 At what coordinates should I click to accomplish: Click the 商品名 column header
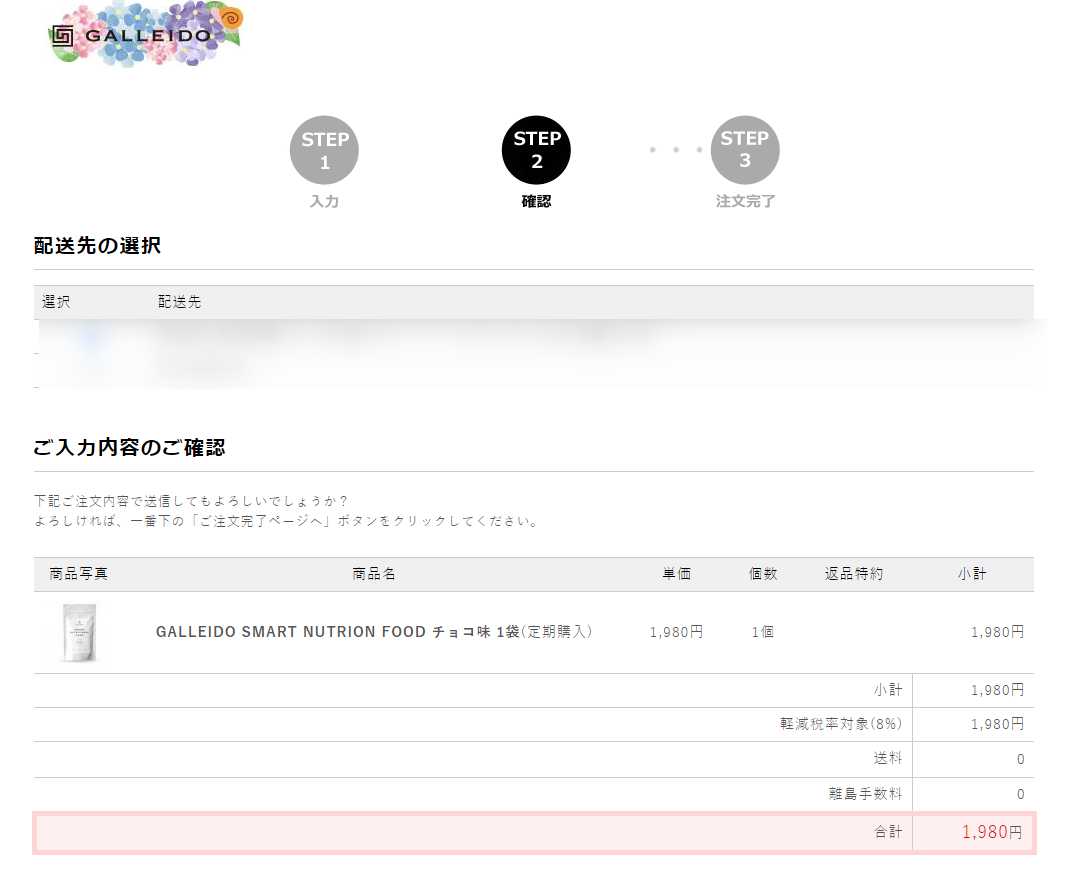click(374, 574)
